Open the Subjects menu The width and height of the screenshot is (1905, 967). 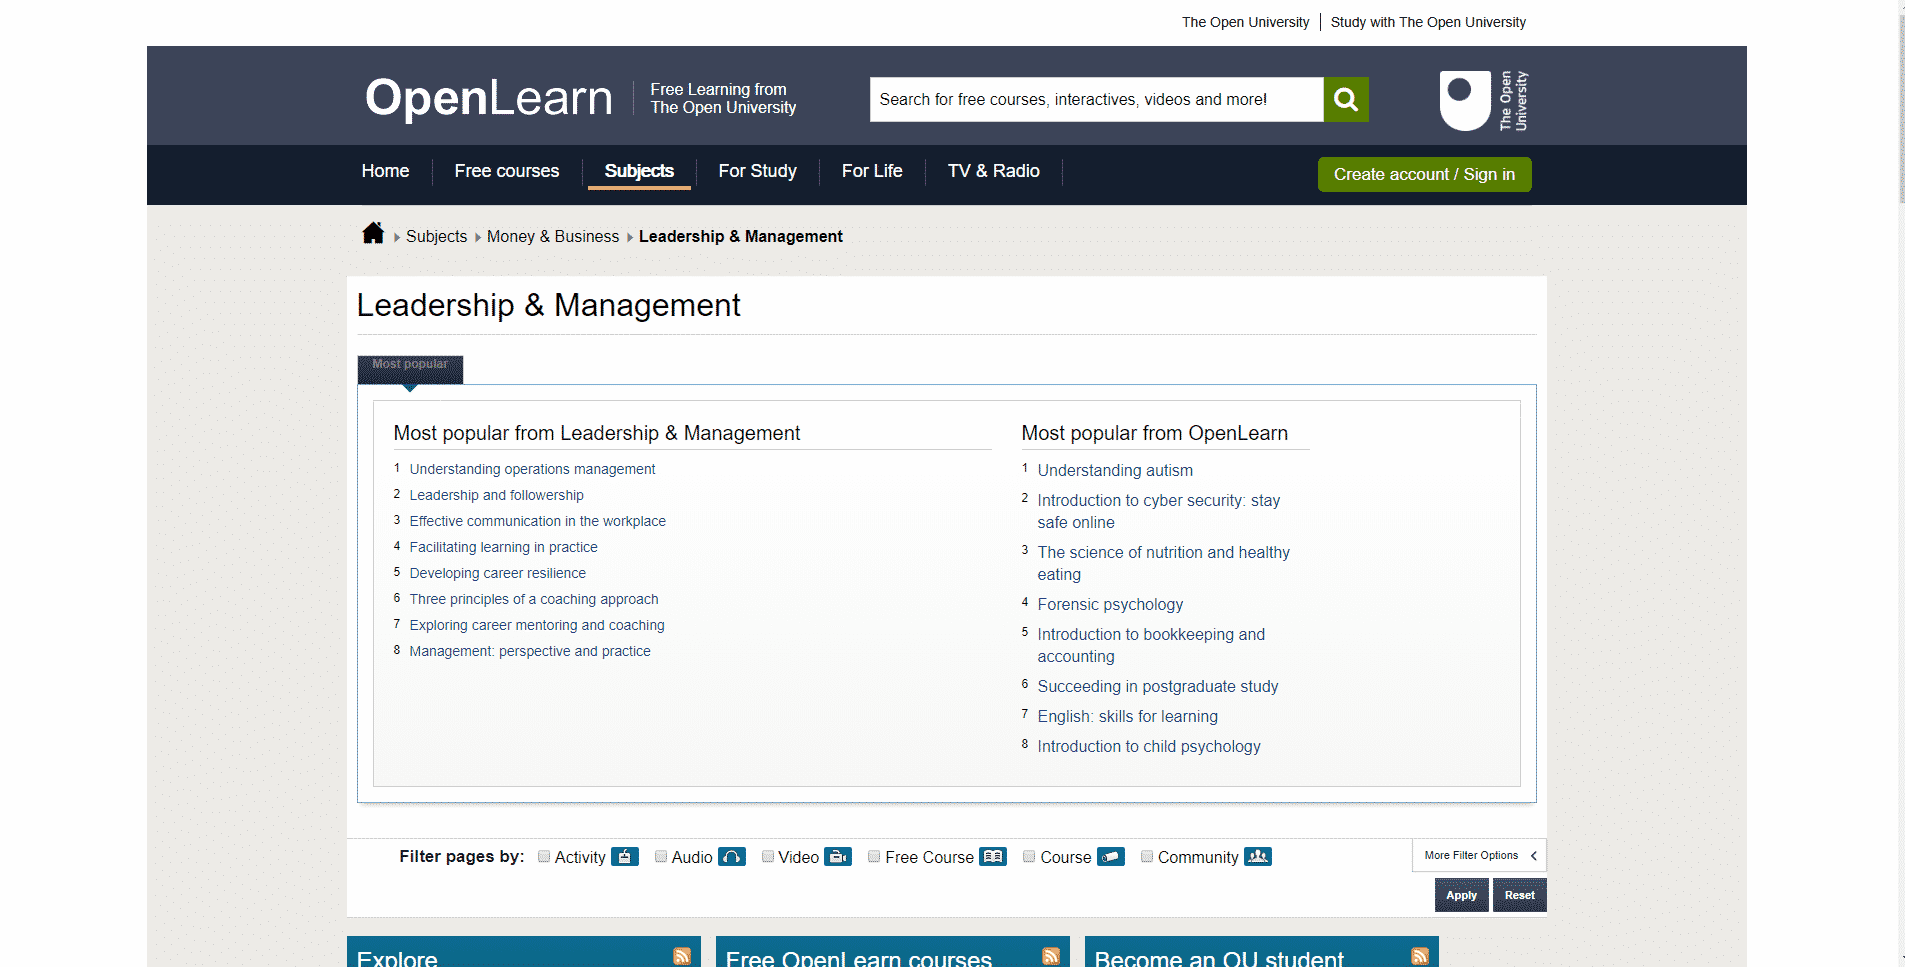tap(639, 171)
